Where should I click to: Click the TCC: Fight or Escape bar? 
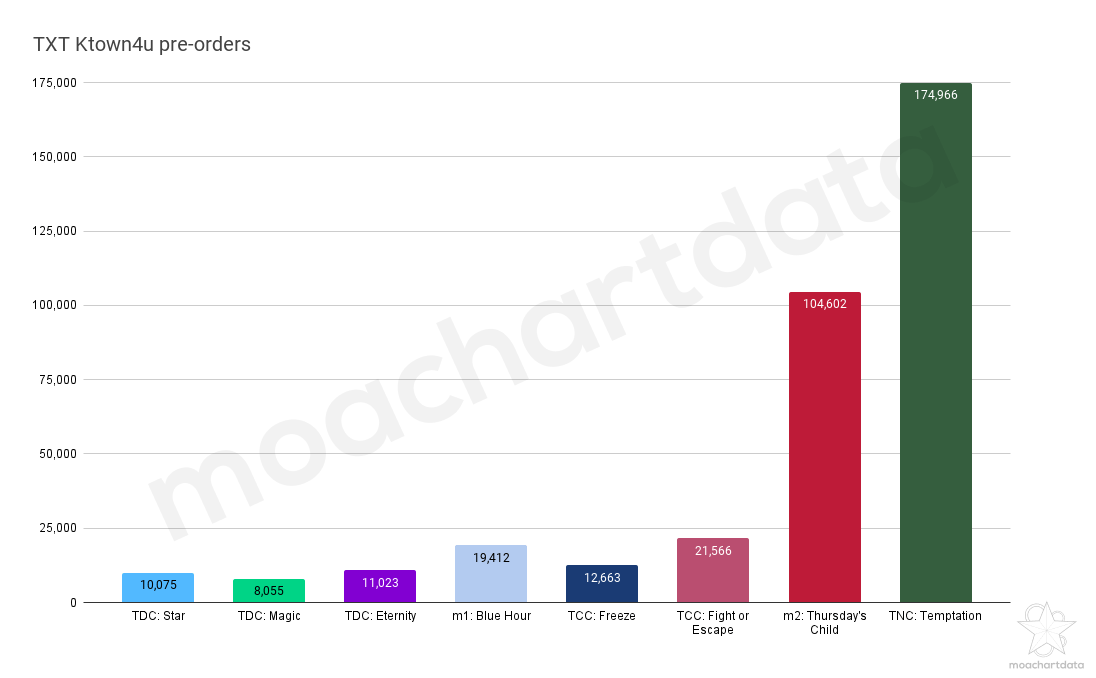[x=713, y=570]
